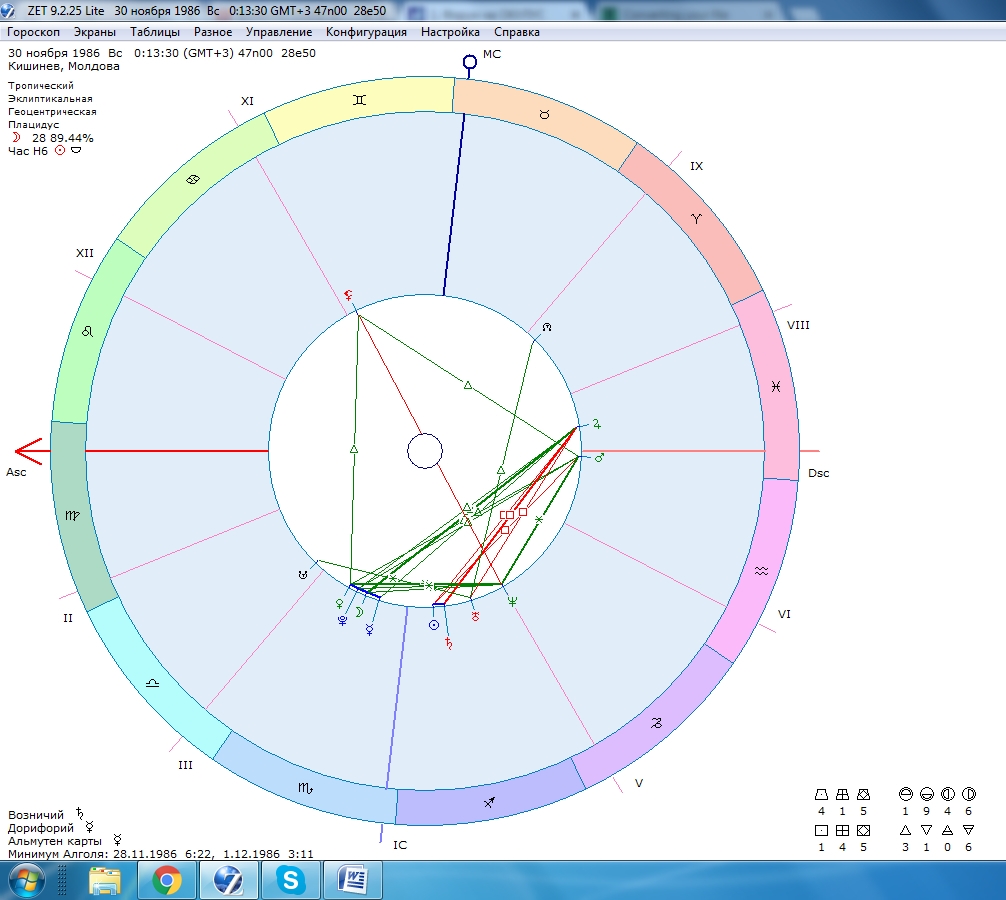Open Google Chrome from the taskbar
1006x900 pixels.
click(166, 880)
